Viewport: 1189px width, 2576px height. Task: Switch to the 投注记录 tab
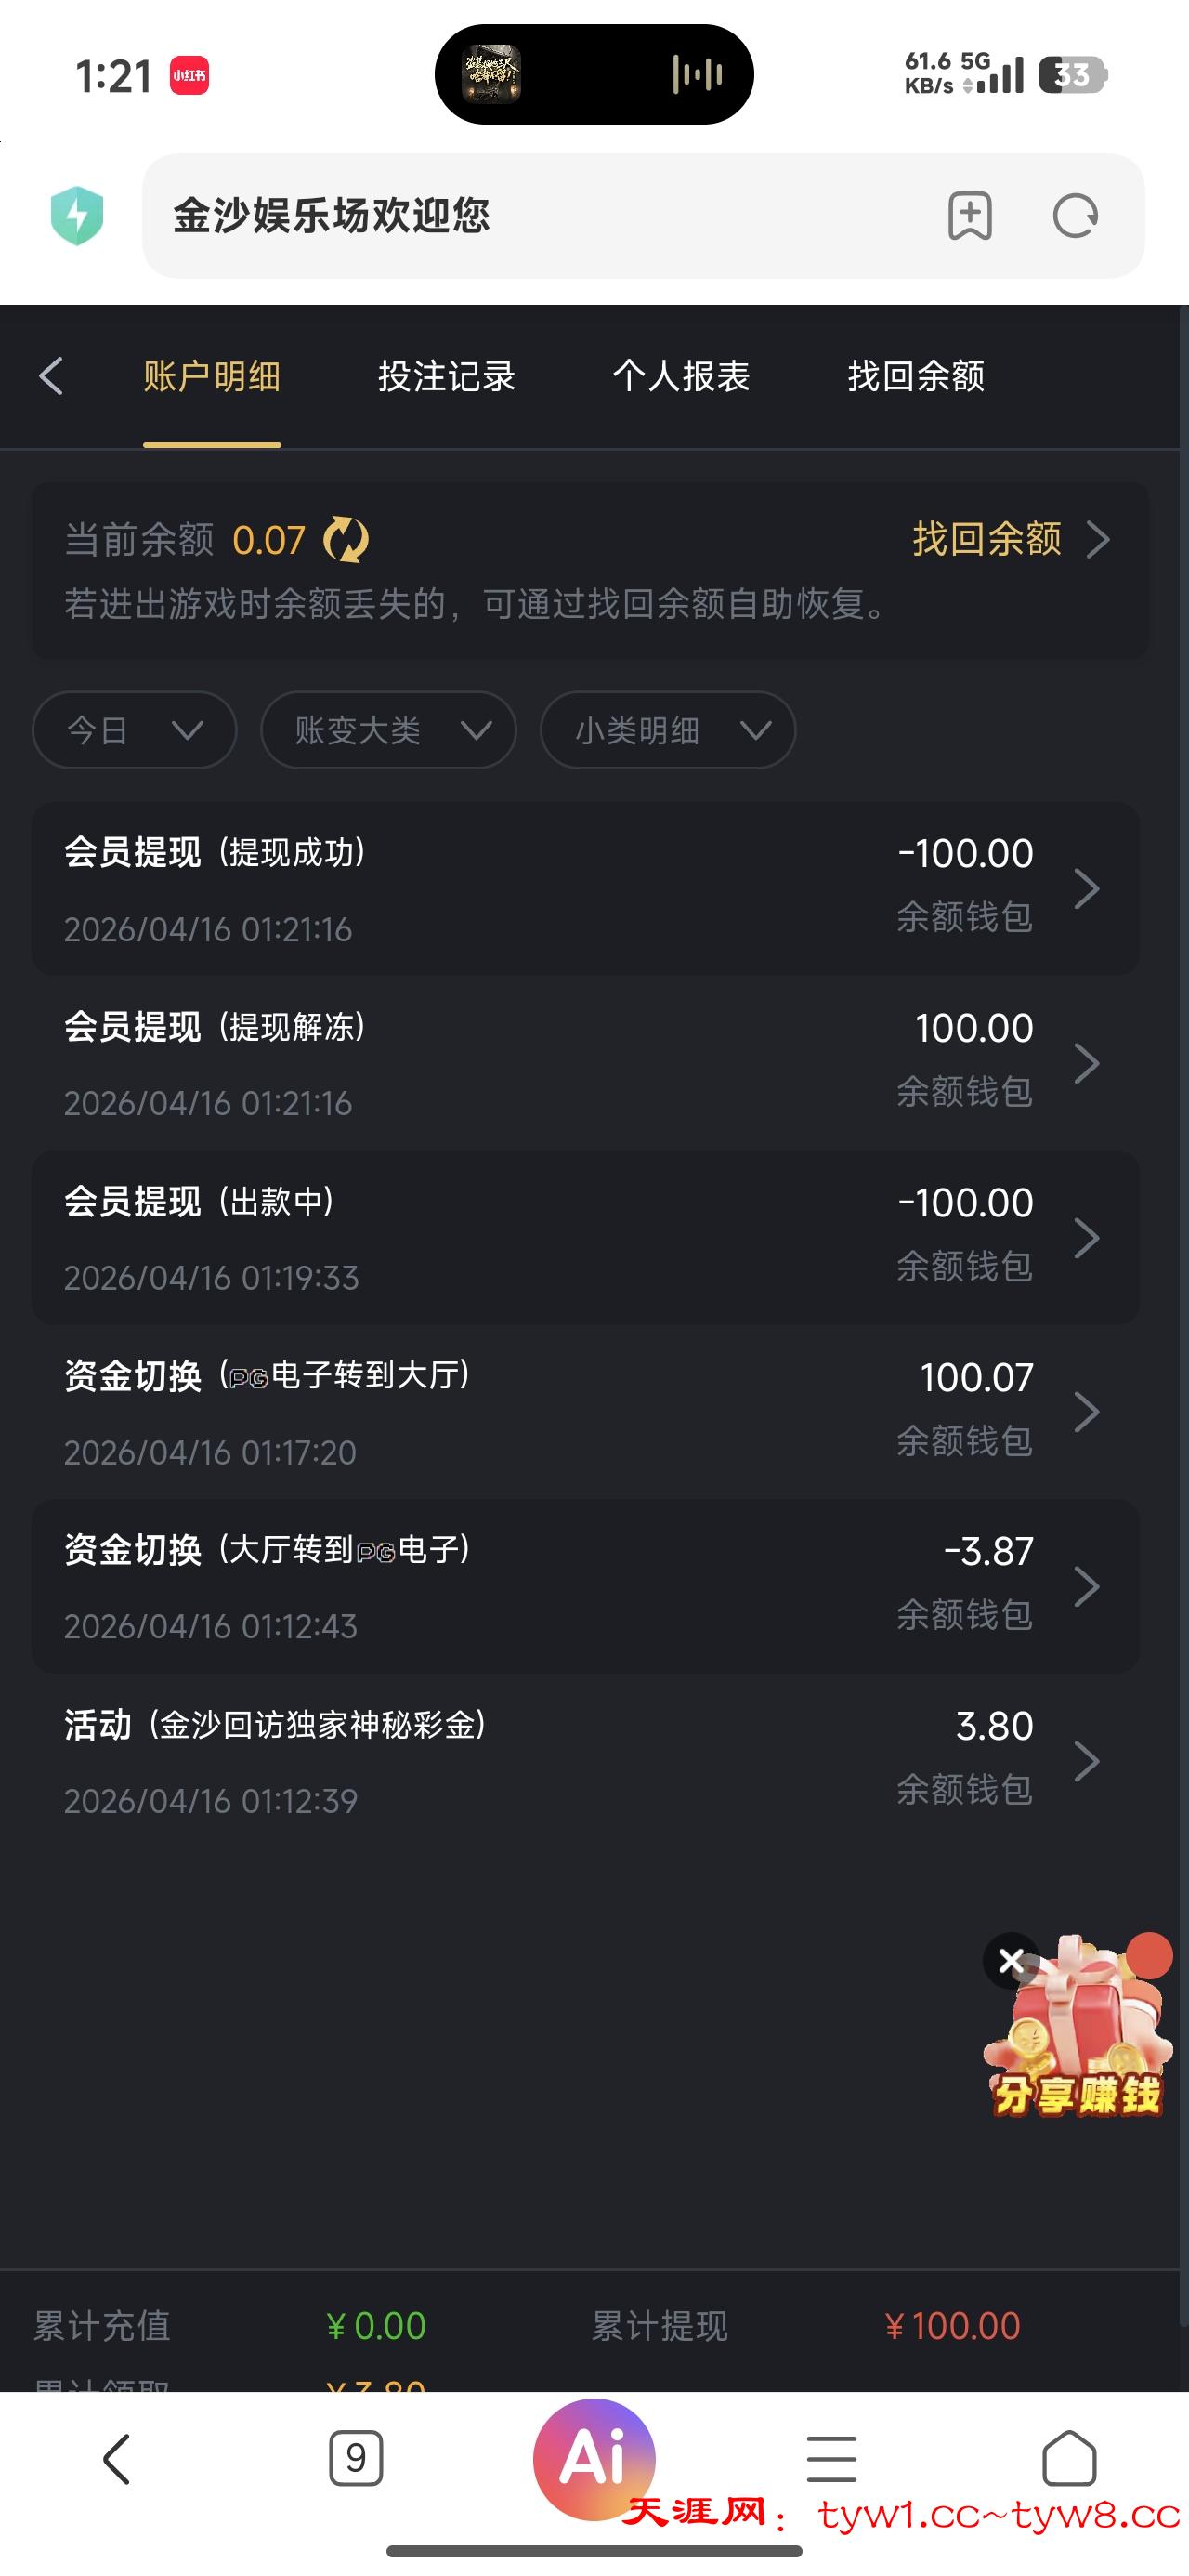point(447,376)
